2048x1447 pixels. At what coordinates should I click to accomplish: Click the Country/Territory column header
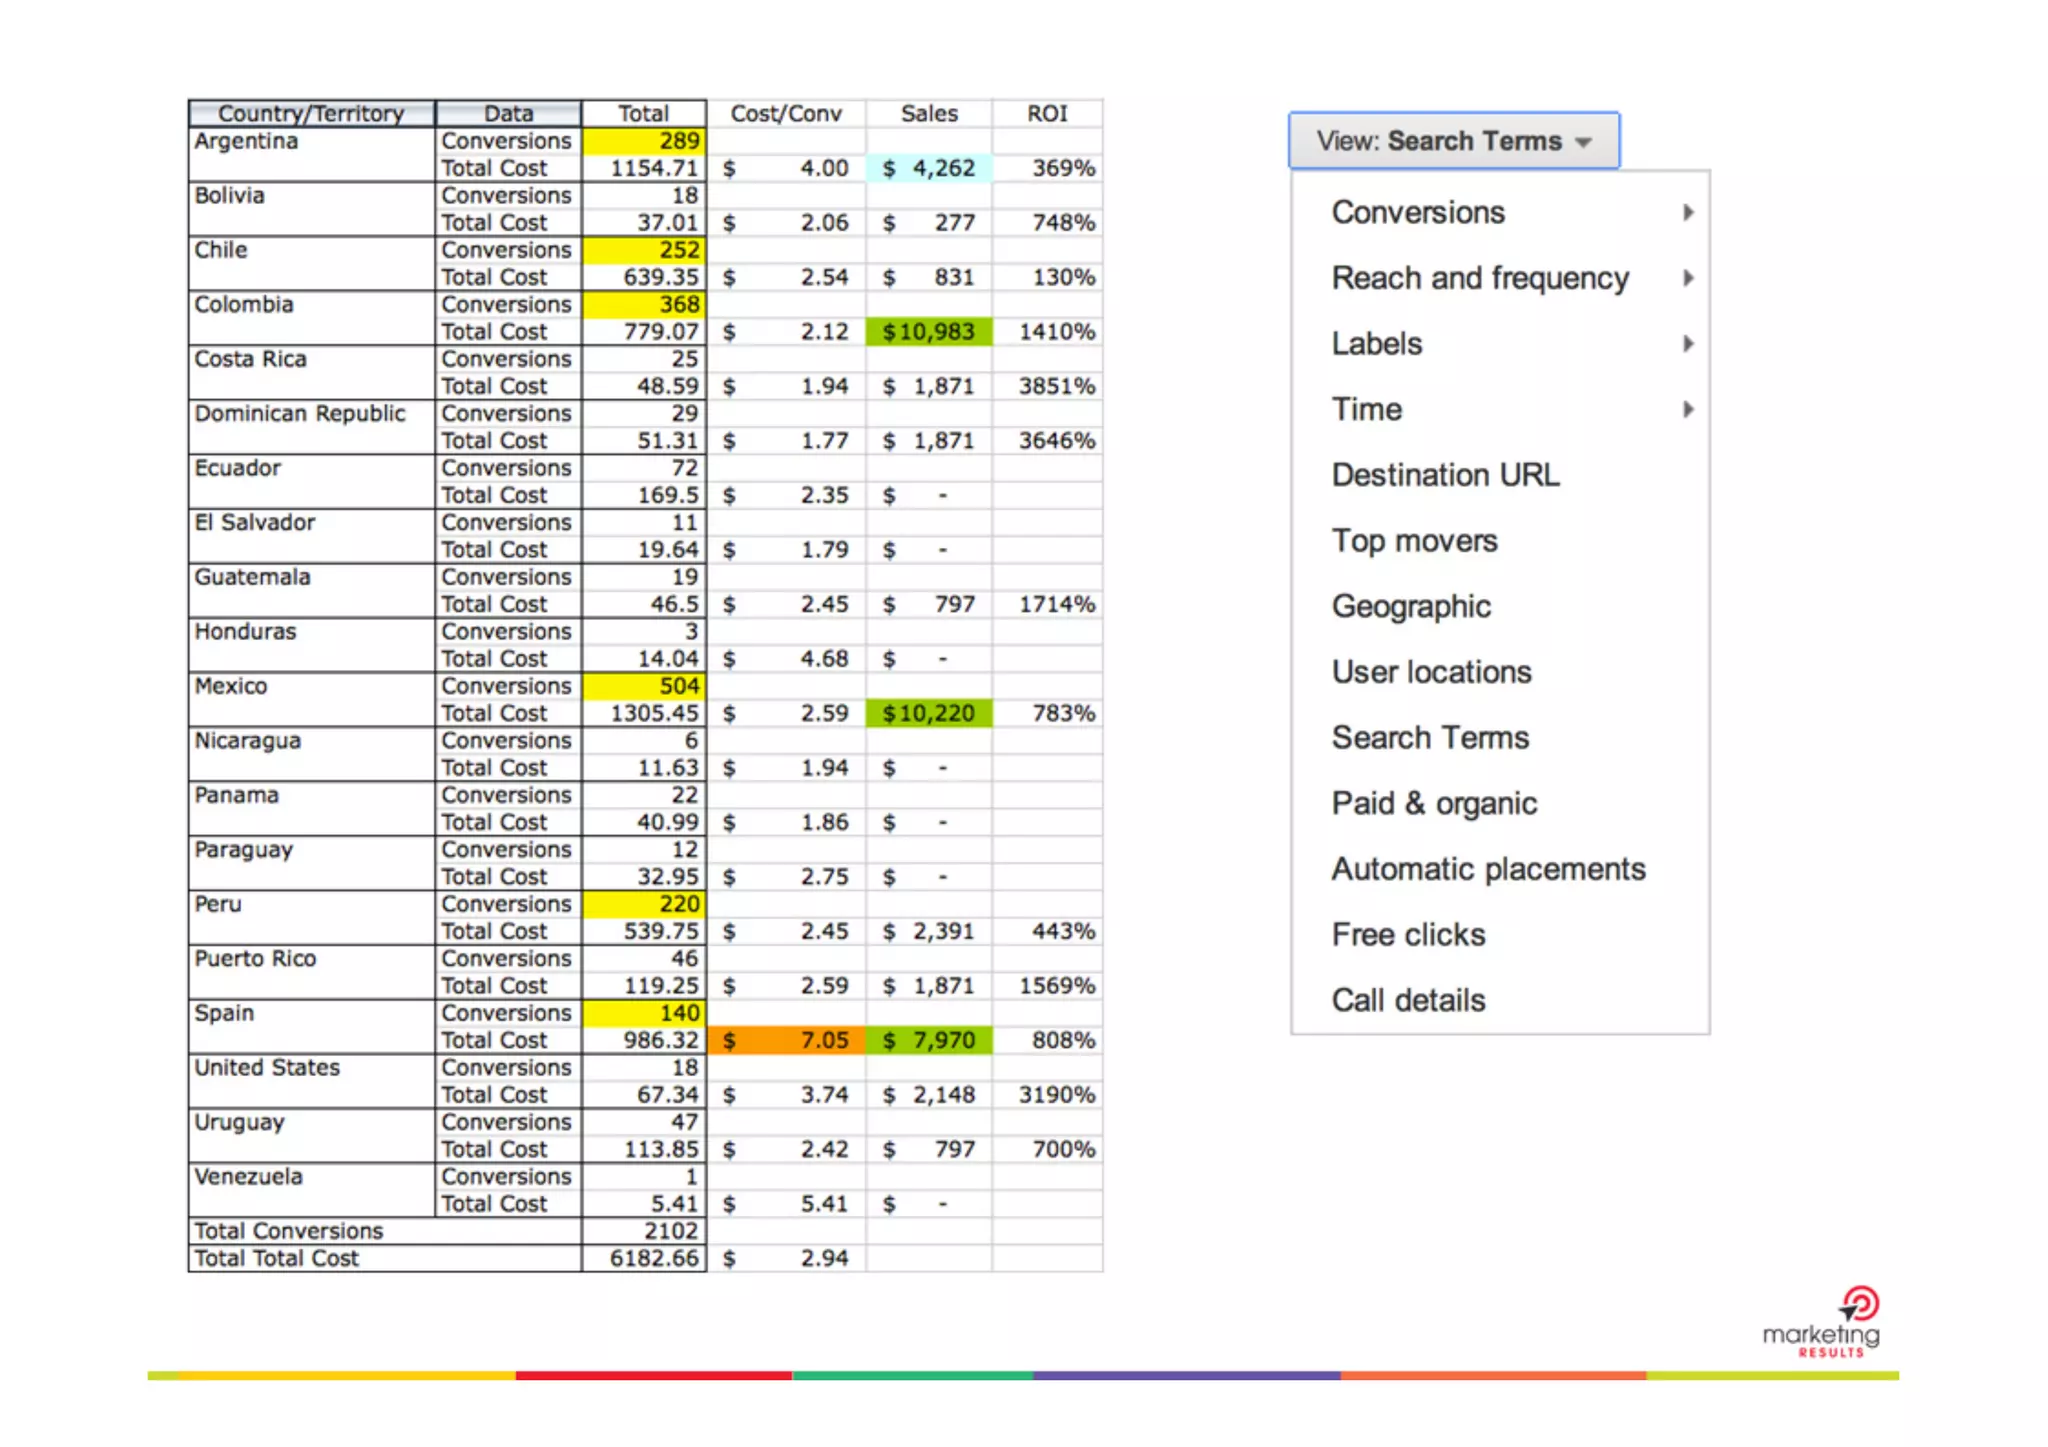[x=311, y=113]
